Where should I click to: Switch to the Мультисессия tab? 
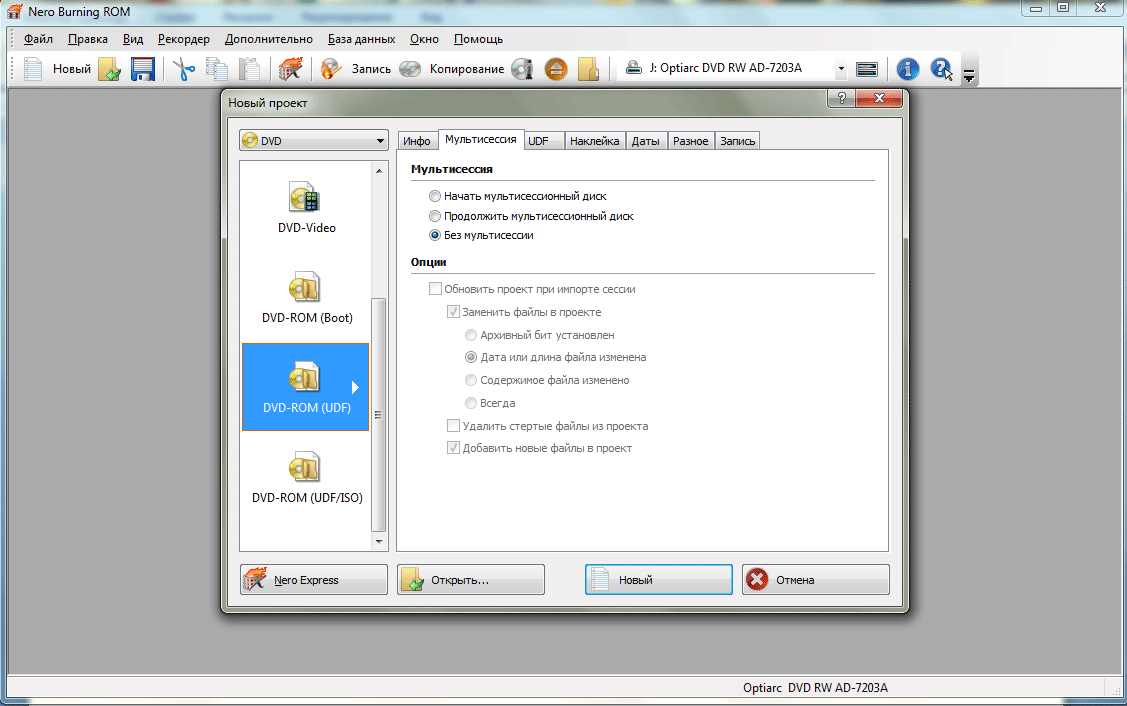(480, 139)
